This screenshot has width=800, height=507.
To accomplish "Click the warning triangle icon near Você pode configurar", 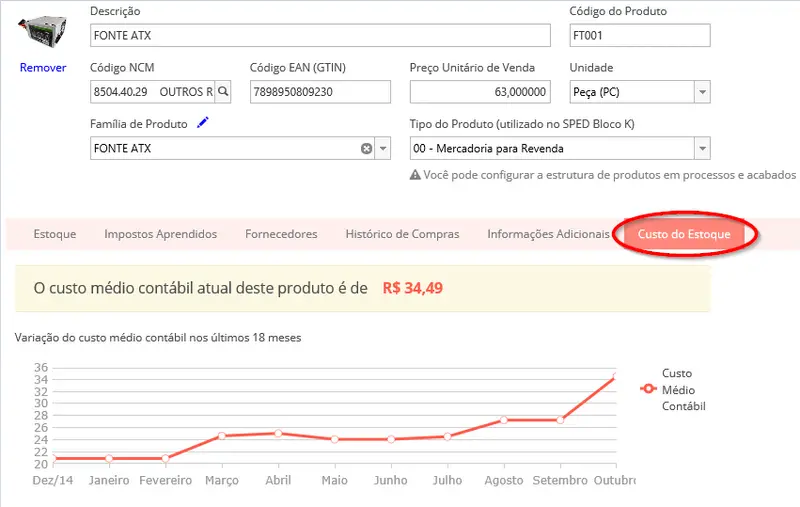I will (x=415, y=175).
